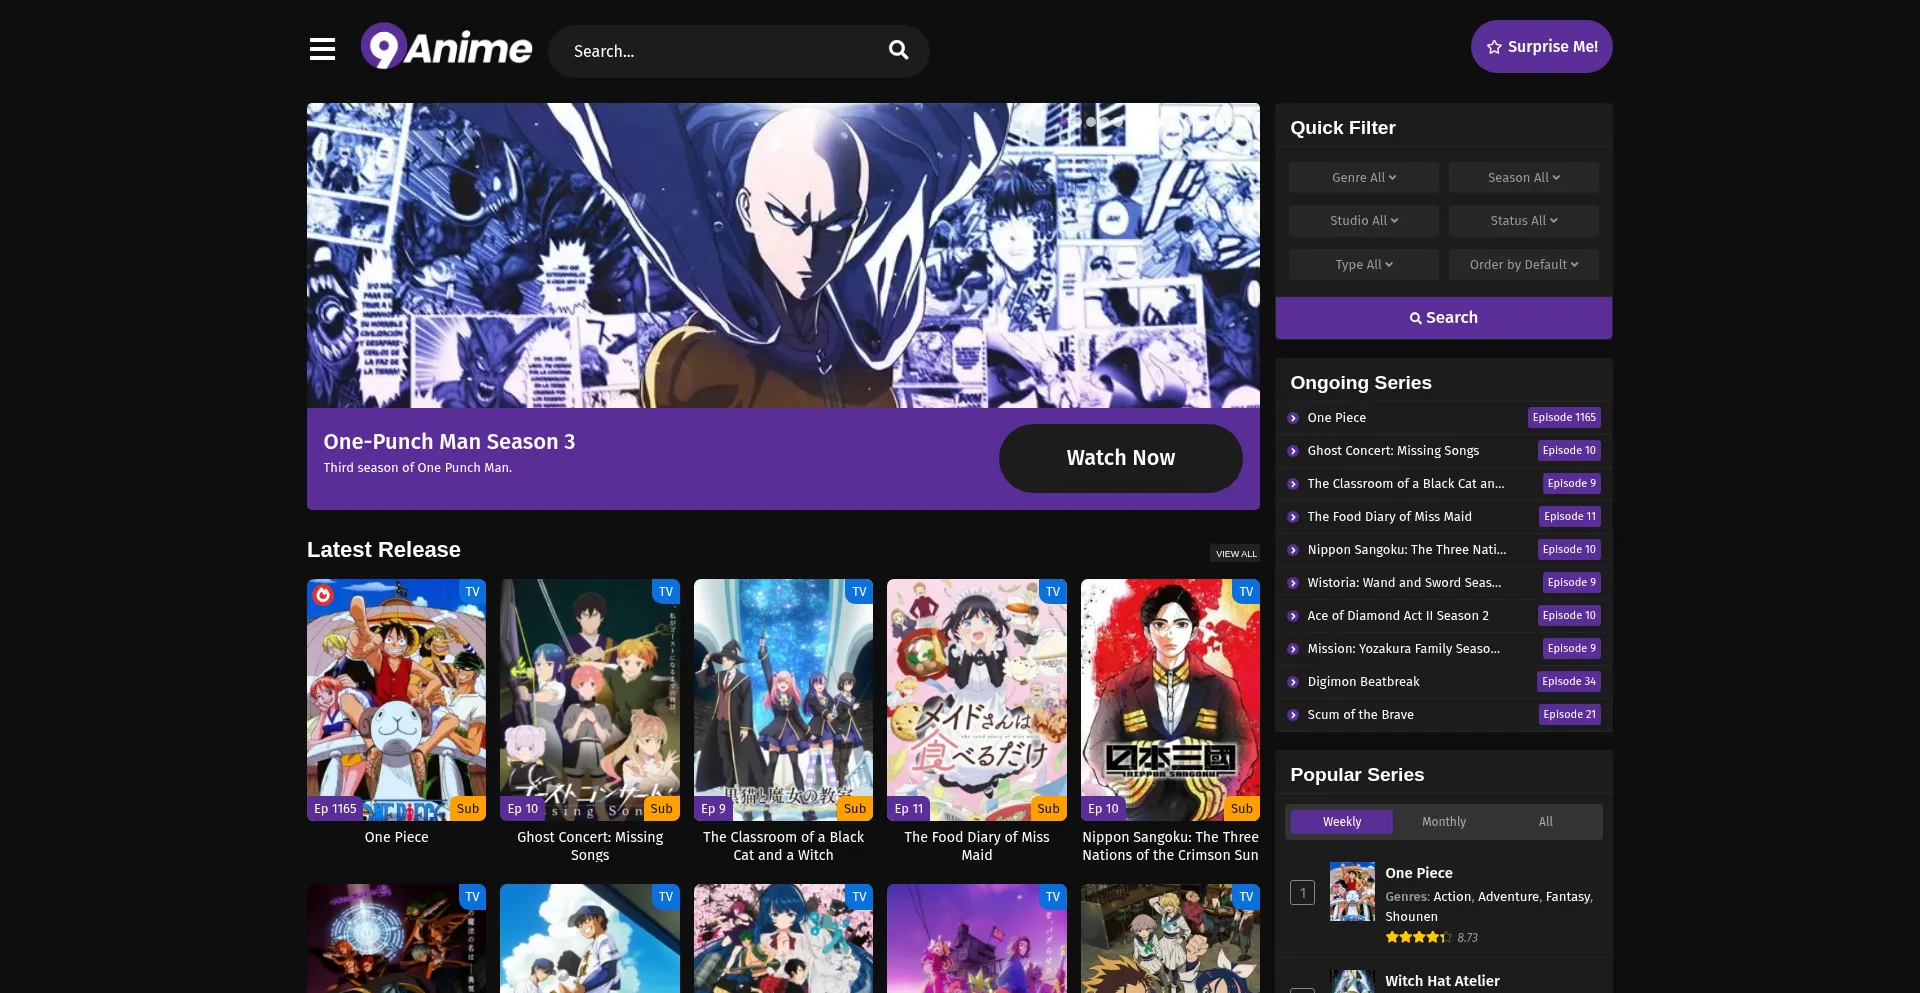Submit search with the magnifier icon

[898, 50]
